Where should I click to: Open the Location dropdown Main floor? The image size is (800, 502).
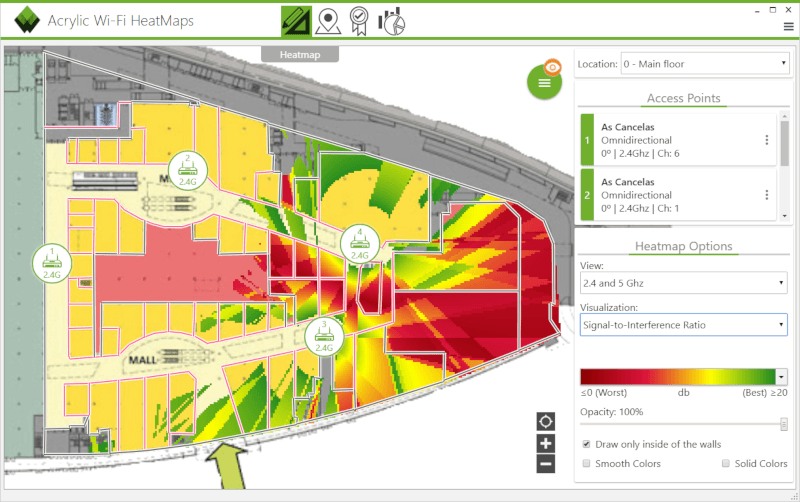pos(705,64)
